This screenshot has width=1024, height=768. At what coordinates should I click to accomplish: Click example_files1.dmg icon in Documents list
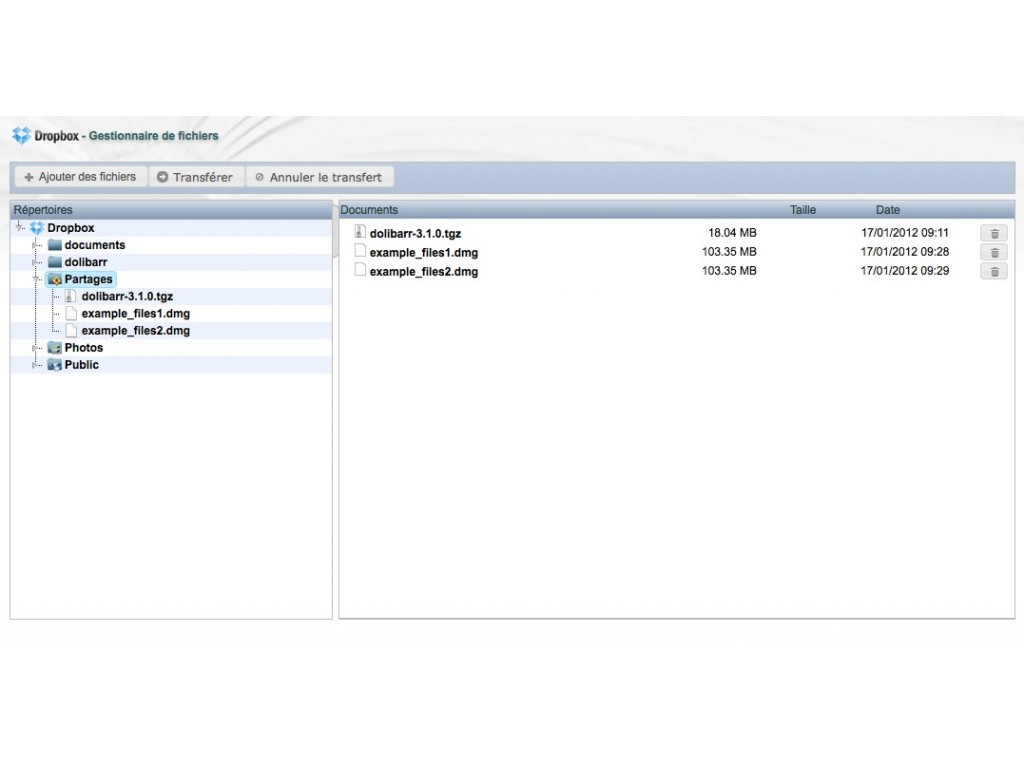click(x=360, y=250)
